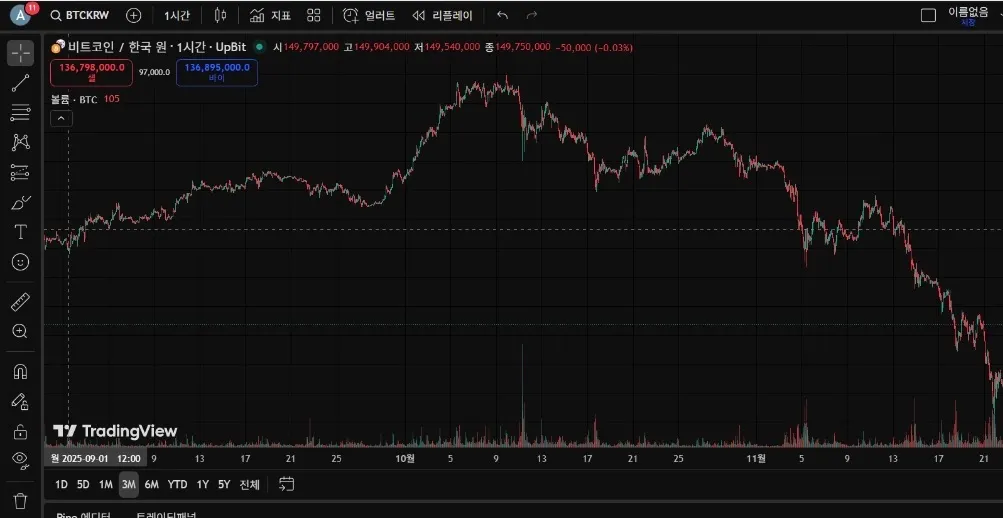Viewport: 1003px width, 518px height.
Task: Toggle stay in drawing mode
Action: pyautogui.click(x=20, y=402)
